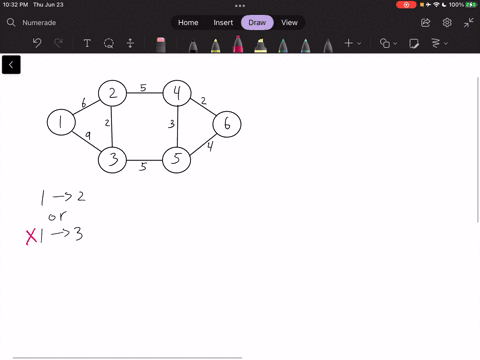The height and width of the screenshot is (360, 480).
Task: Choose the eraser tool
Action: (x=161, y=44)
